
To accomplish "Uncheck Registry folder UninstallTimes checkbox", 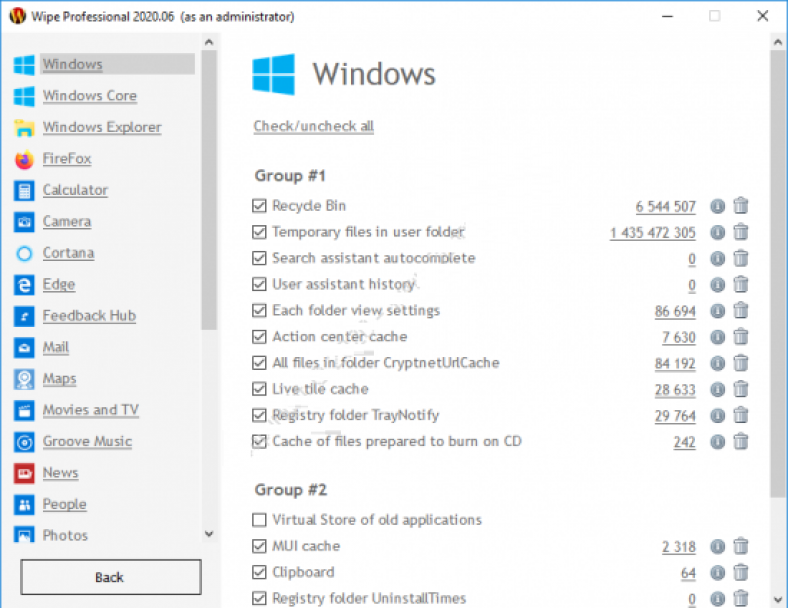I will pyautogui.click(x=259, y=598).
